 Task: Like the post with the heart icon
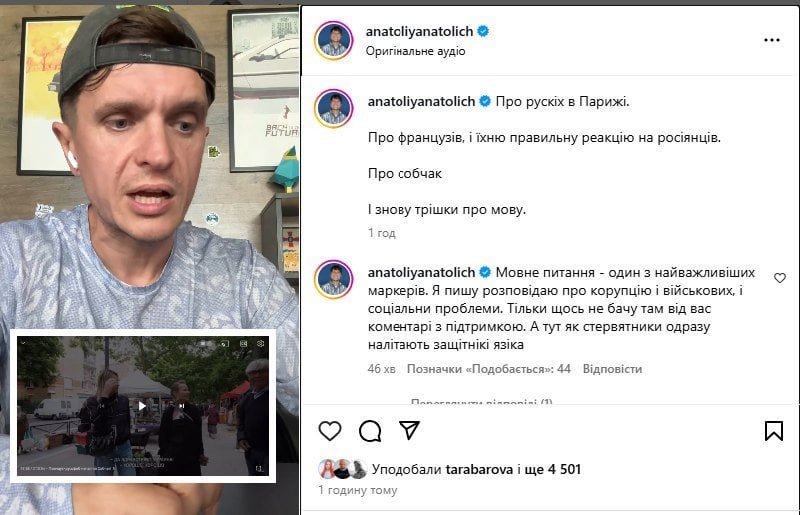[330, 431]
